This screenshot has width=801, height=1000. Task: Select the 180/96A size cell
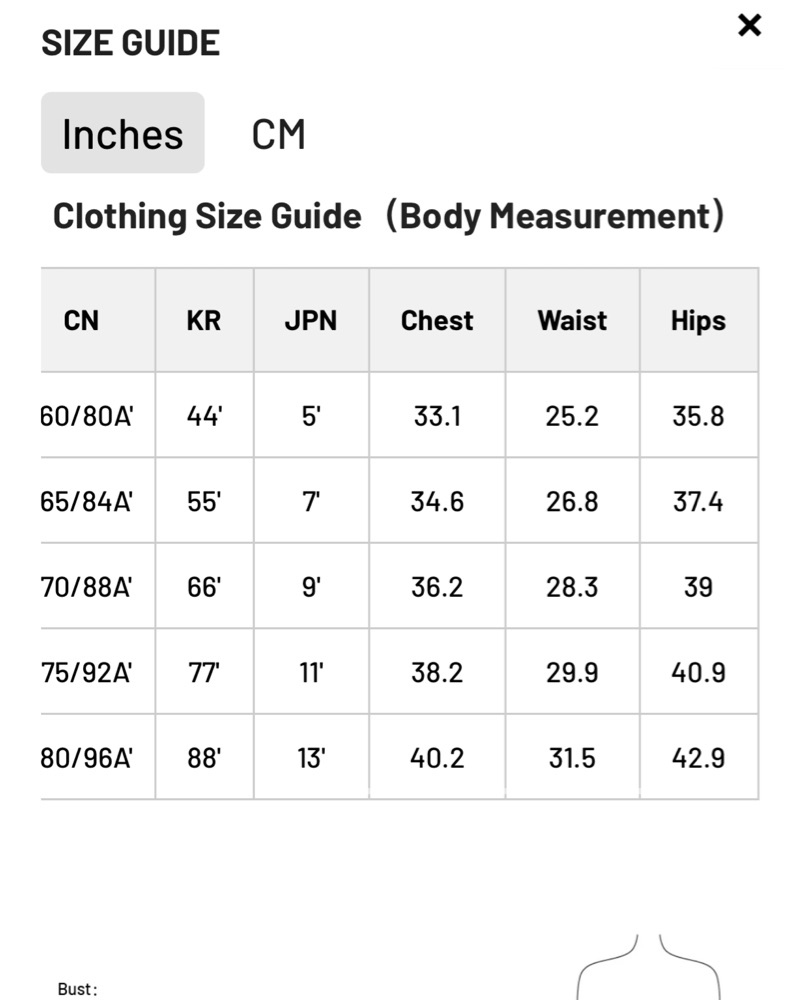tap(98, 757)
